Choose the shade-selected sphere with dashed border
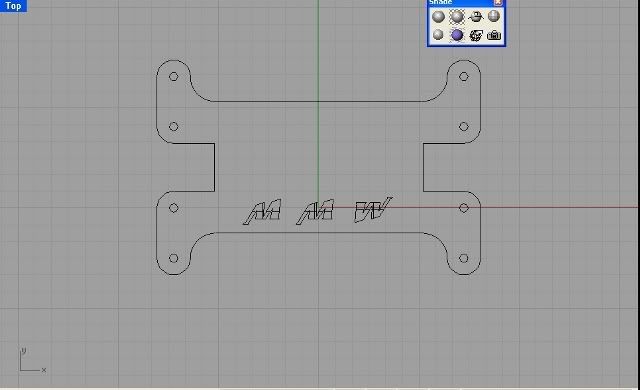 [457, 17]
